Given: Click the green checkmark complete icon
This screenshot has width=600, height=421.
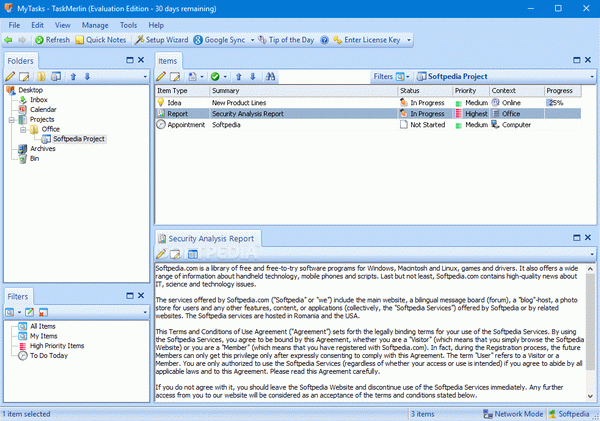Looking at the screenshot, I should 215,77.
